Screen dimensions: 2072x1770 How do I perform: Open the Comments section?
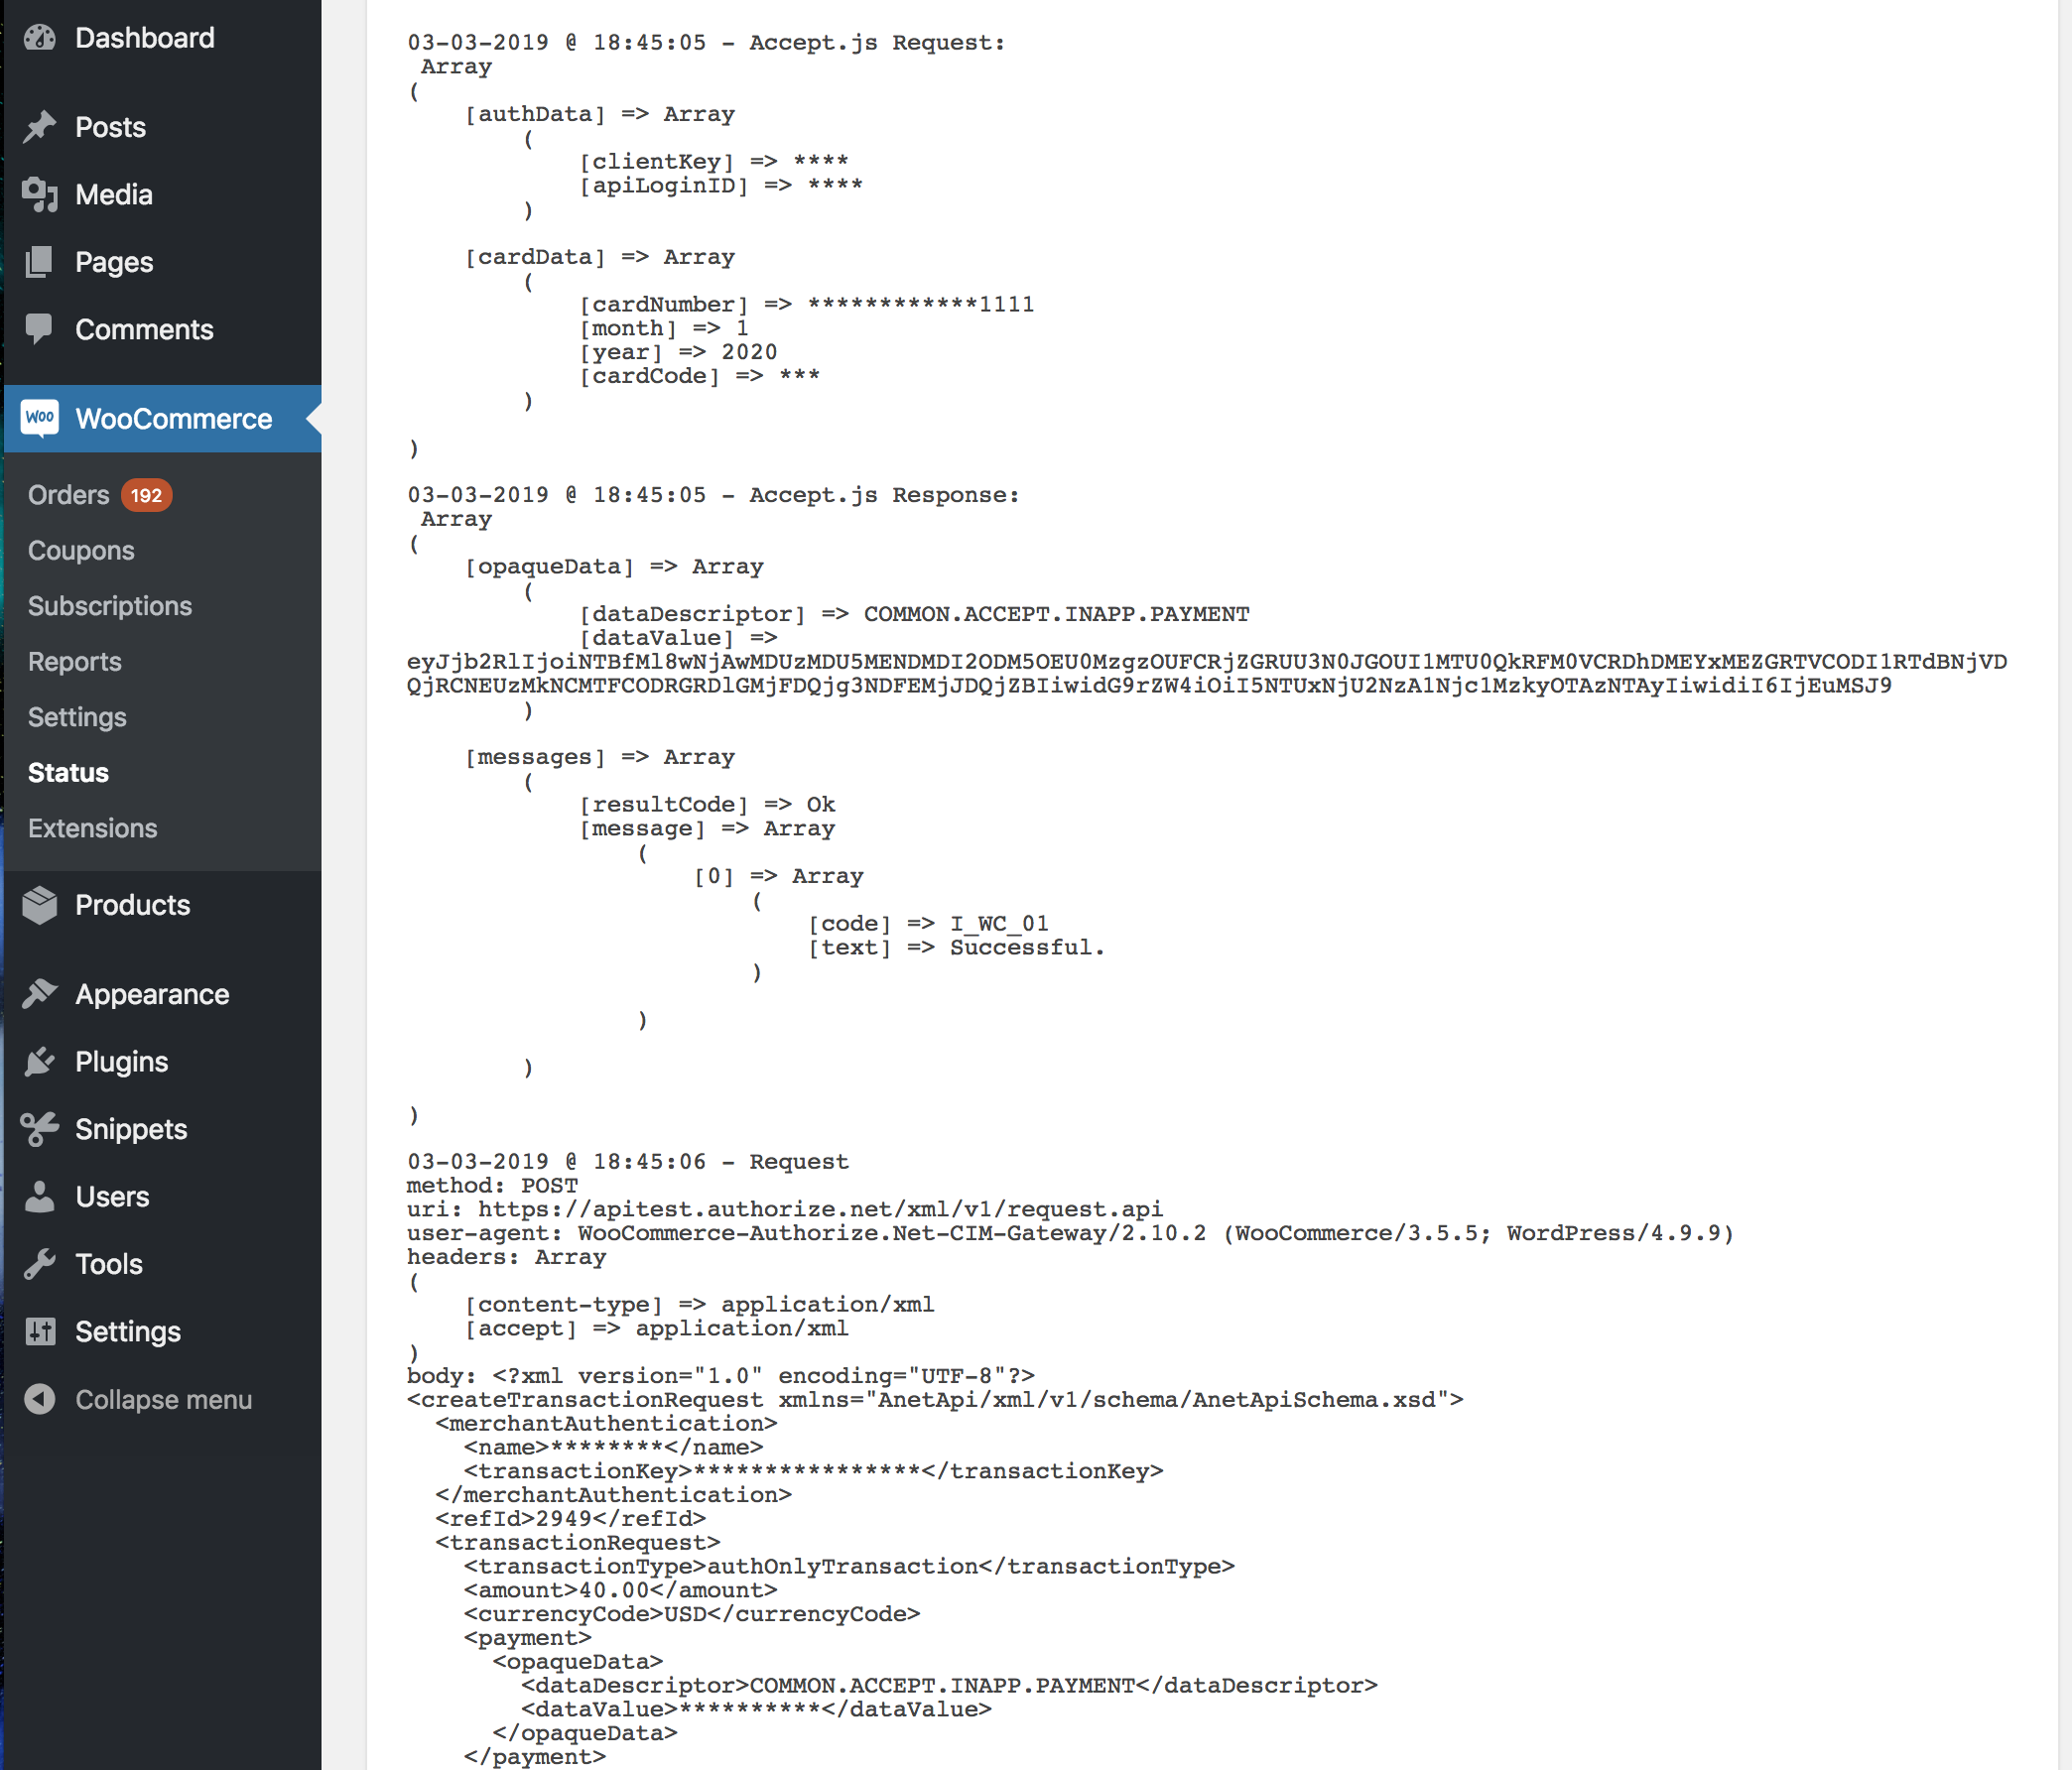(x=145, y=329)
